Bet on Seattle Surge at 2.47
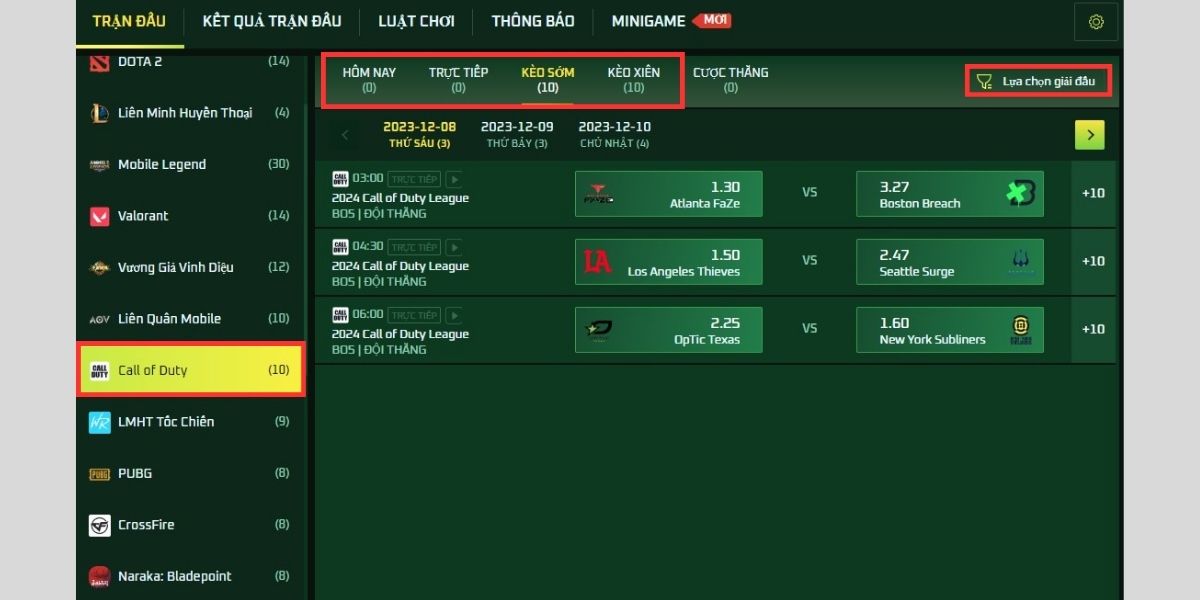This screenshot has width=1200, height=600. click(x=950, y=262)
